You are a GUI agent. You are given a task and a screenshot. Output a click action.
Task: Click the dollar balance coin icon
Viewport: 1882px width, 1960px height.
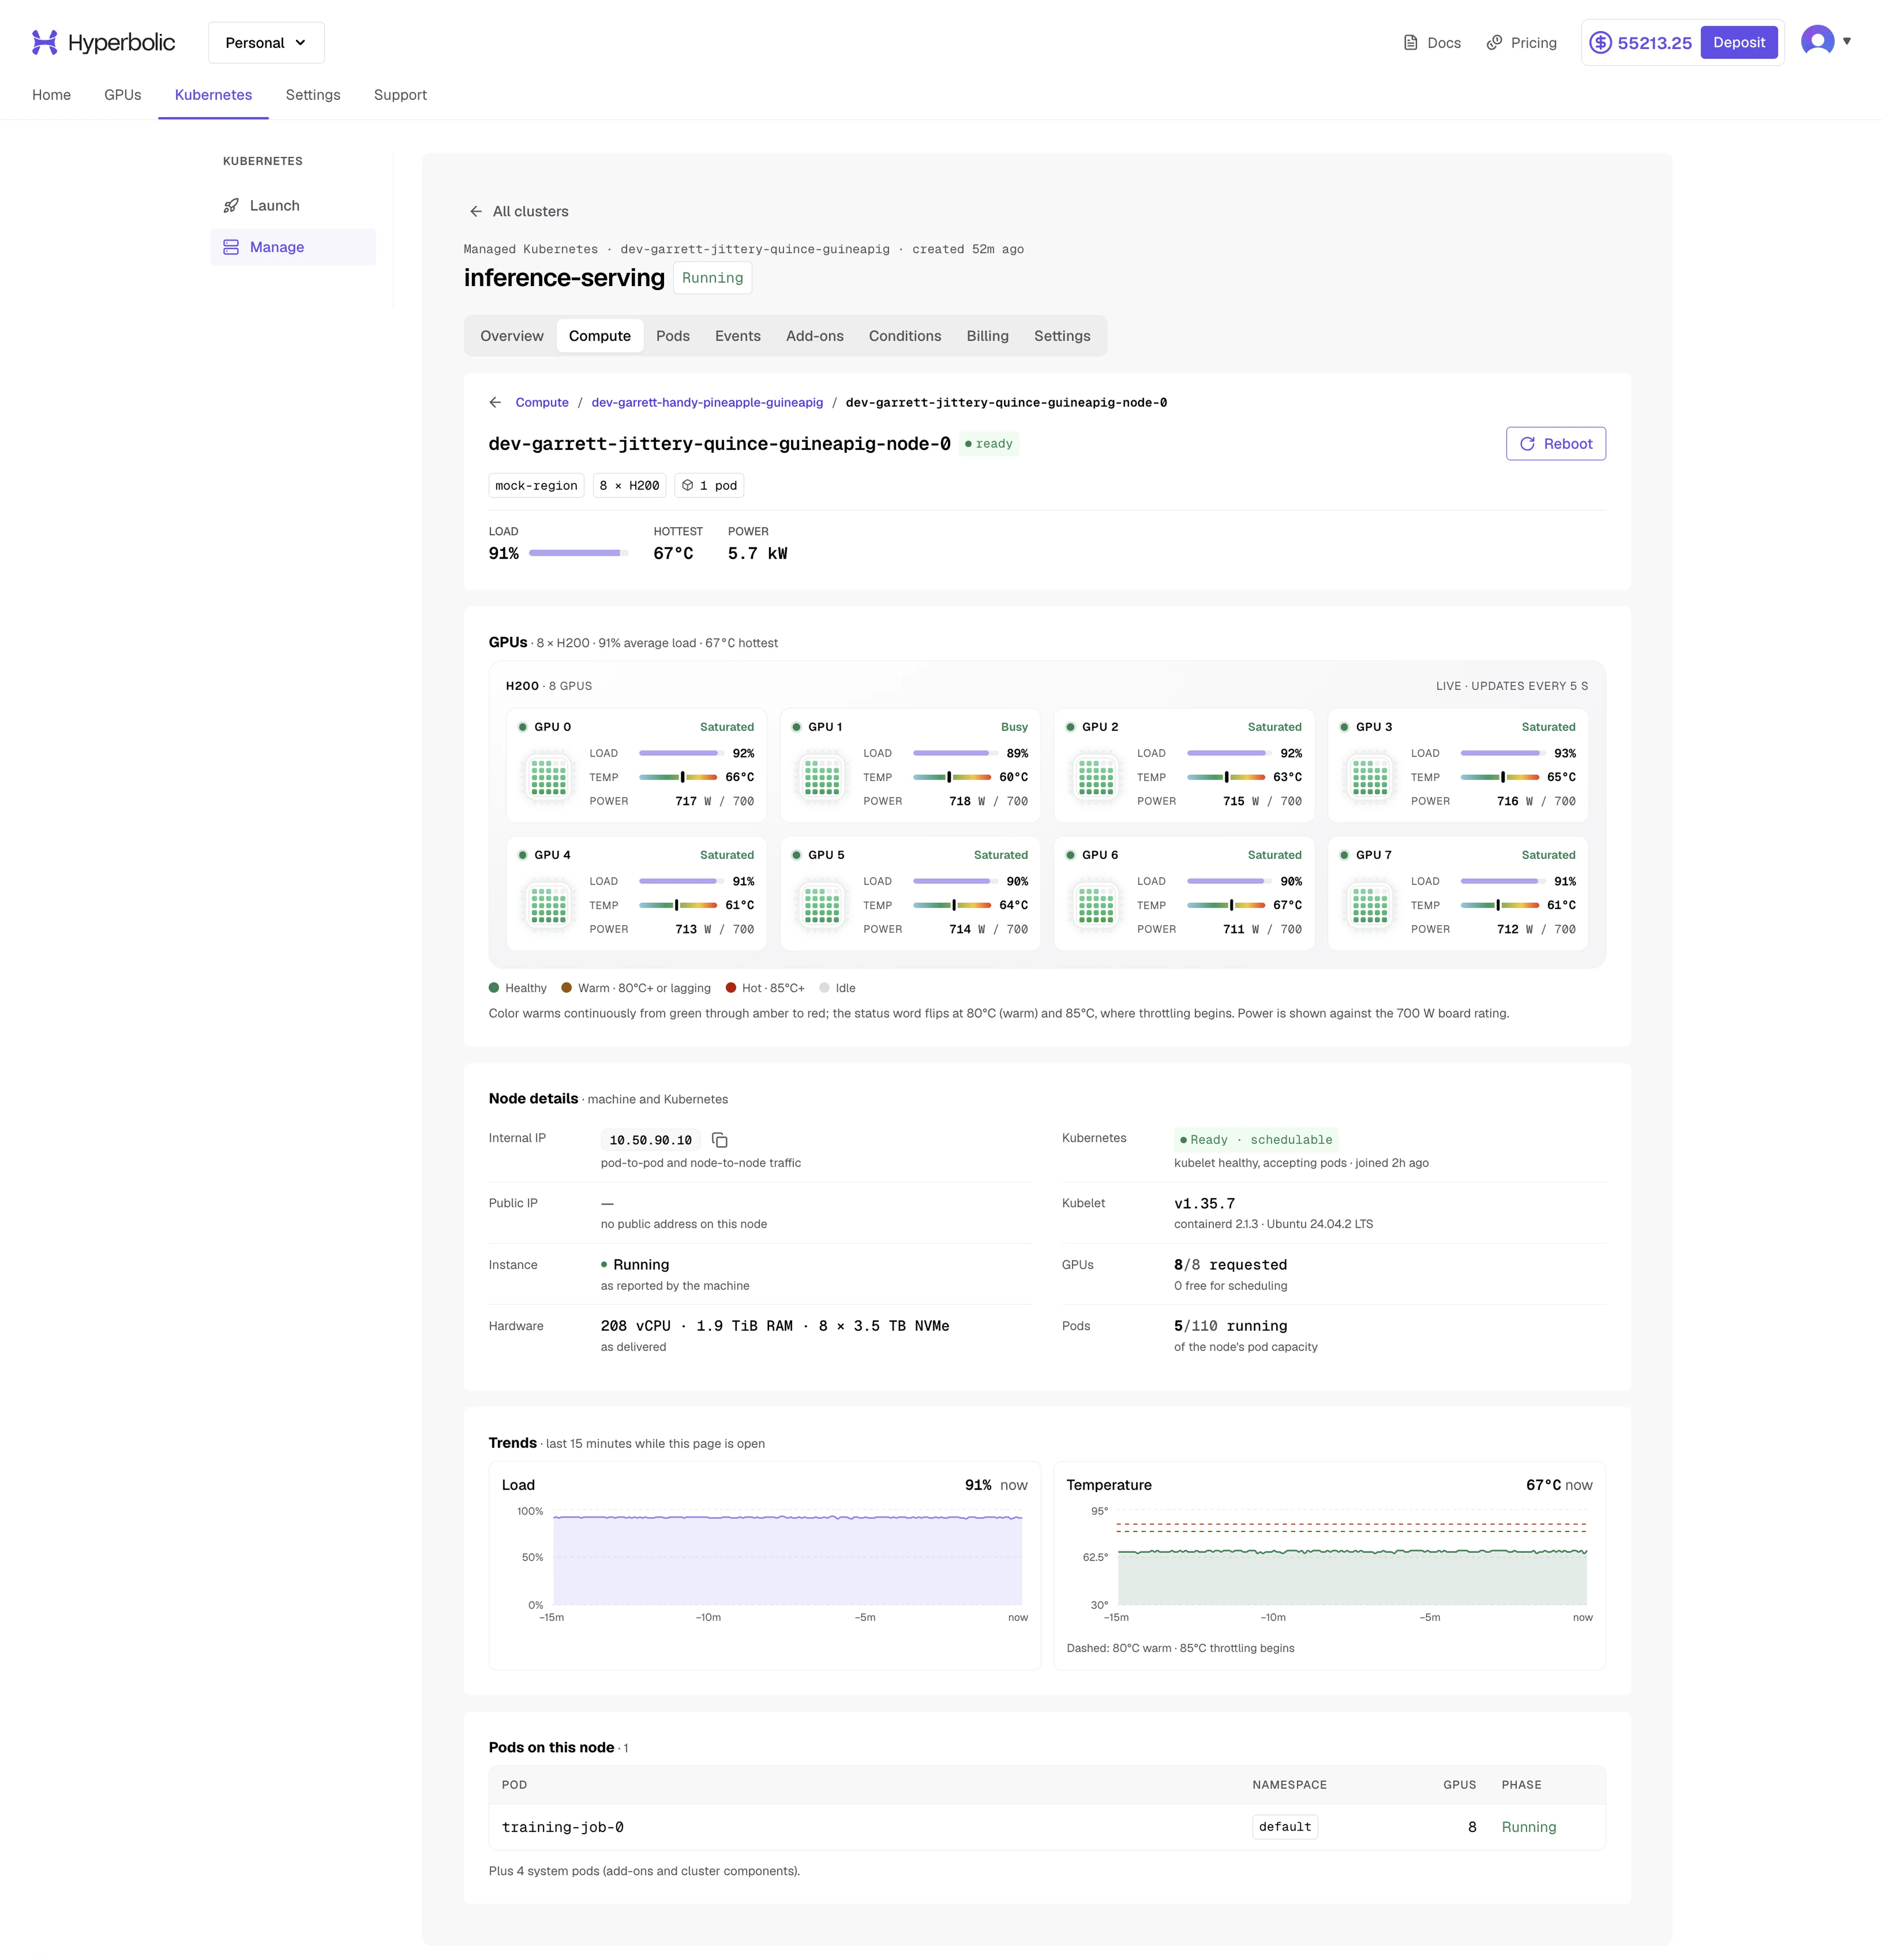click(x=1600, y=43)
